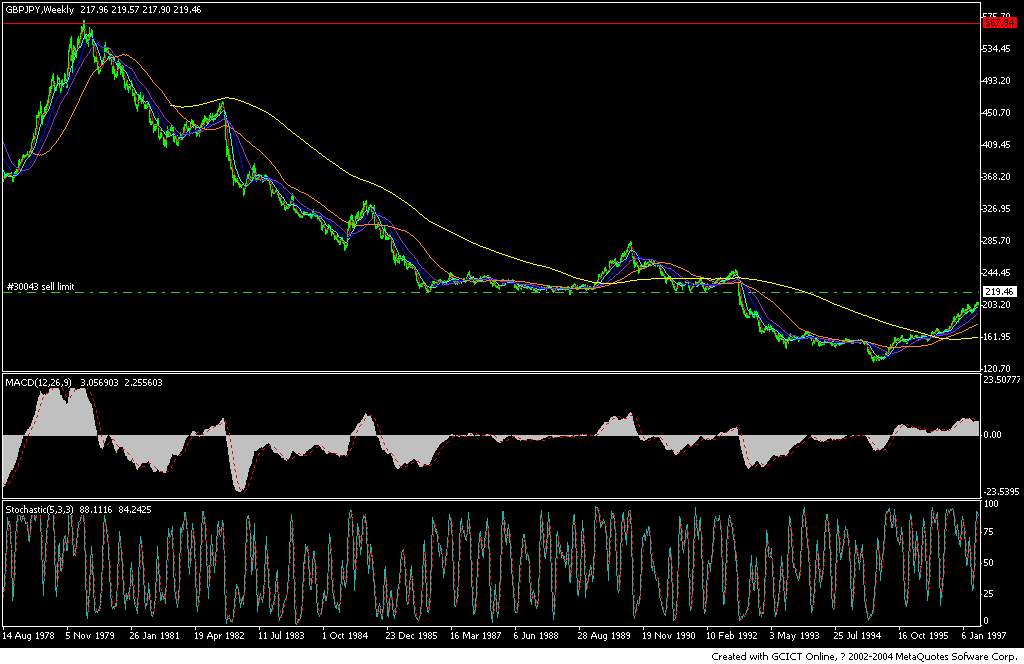The height and width of the screenshot is (664, 1024).
Task: Select the Stochastic(5,3,3) indicator label
Action: (x=39, y=509)
